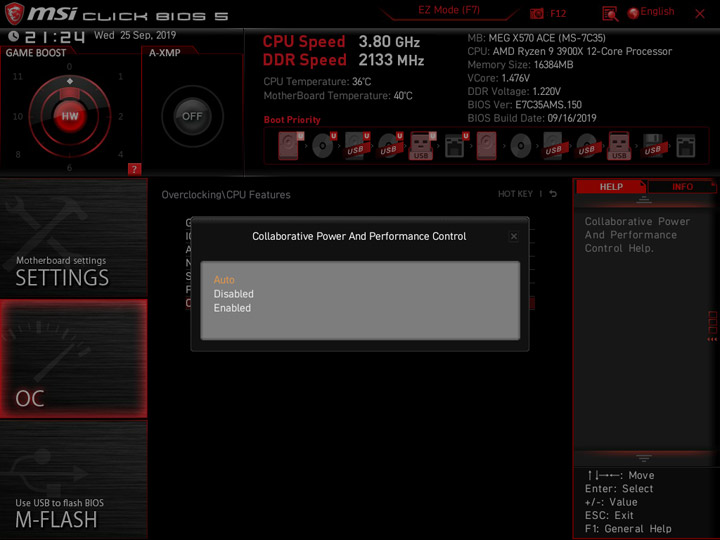Click the CPU Temperature: 36°C reading

pyautogui.click(x=317, y=82)
